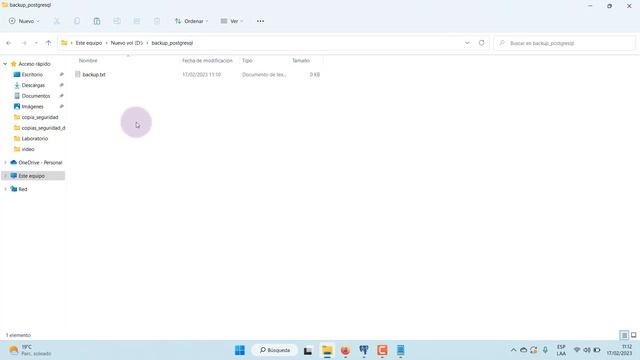Collapse the Acceso rápido tree node

[x=5, y=64]
